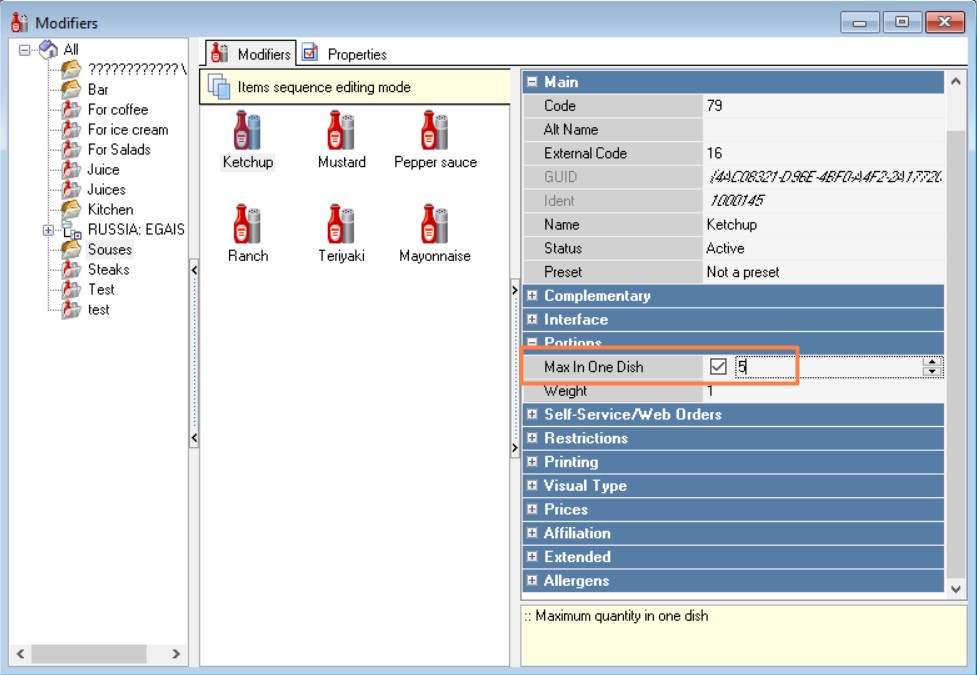Expand the Printing section
Viewport: 977px width, 675px height.
pyautogui.click(x=532, y=461)
